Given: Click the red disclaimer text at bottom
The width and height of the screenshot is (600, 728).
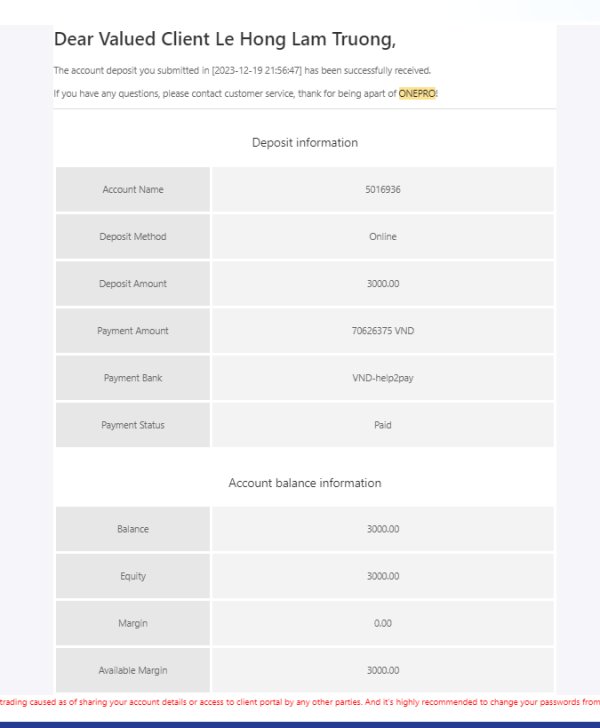Looking at the screenshot, I should 300,701.
